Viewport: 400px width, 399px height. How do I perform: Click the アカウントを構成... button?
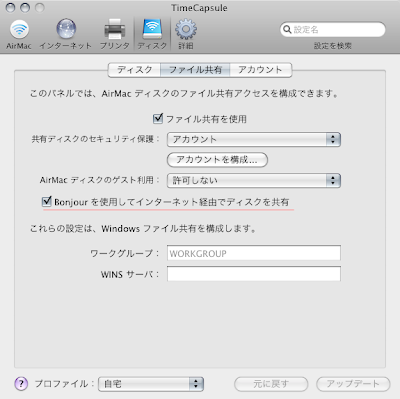coord(217,160)
